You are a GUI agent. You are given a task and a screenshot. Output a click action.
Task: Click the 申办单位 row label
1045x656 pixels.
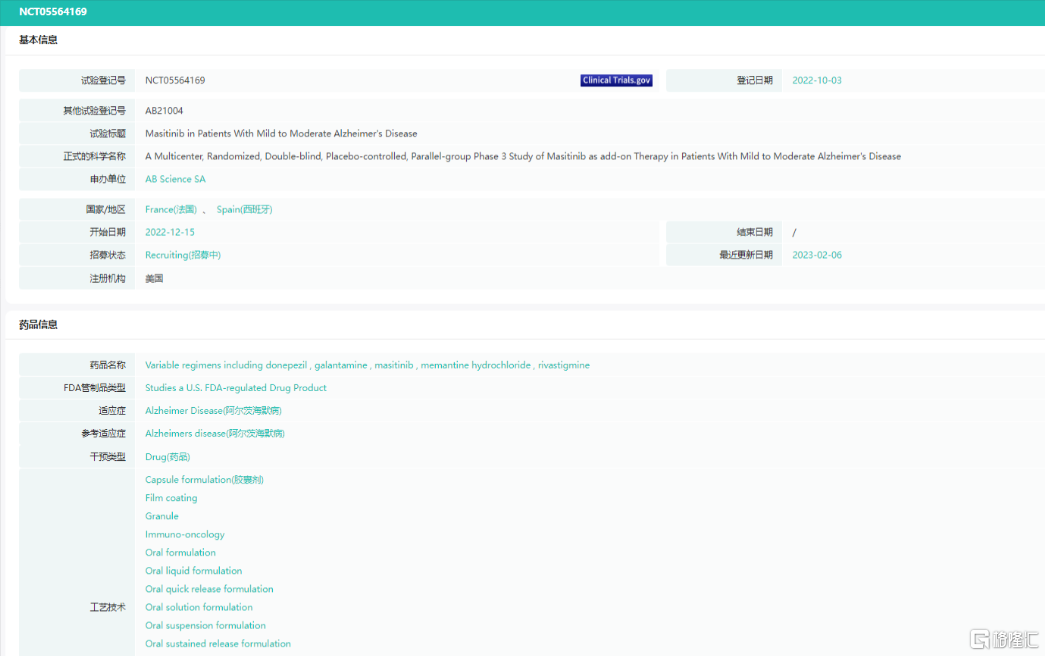[x=107, y=179]
